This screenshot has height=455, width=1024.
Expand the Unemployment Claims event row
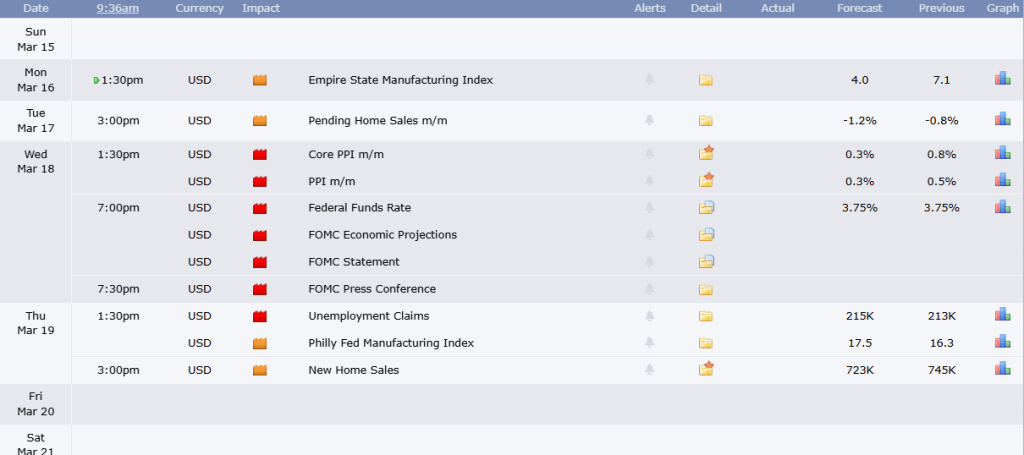(368, 316)
